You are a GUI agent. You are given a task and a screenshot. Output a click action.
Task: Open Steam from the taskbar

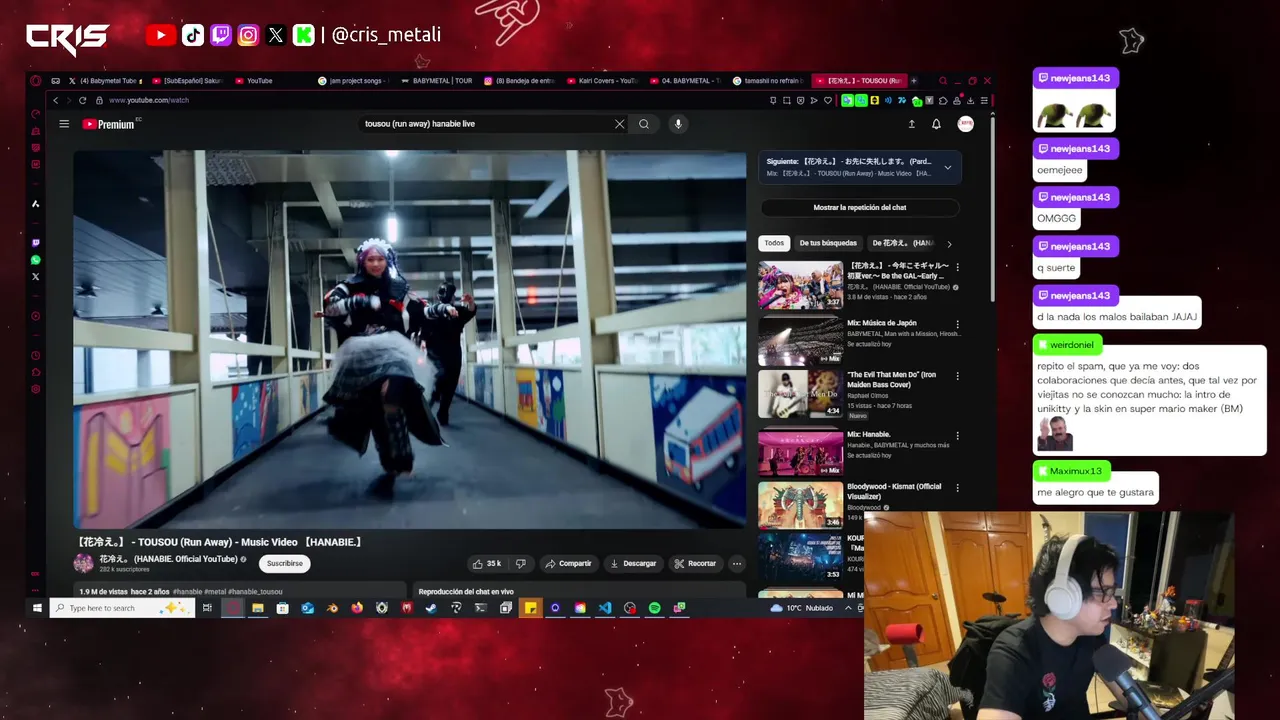(431, 608)
